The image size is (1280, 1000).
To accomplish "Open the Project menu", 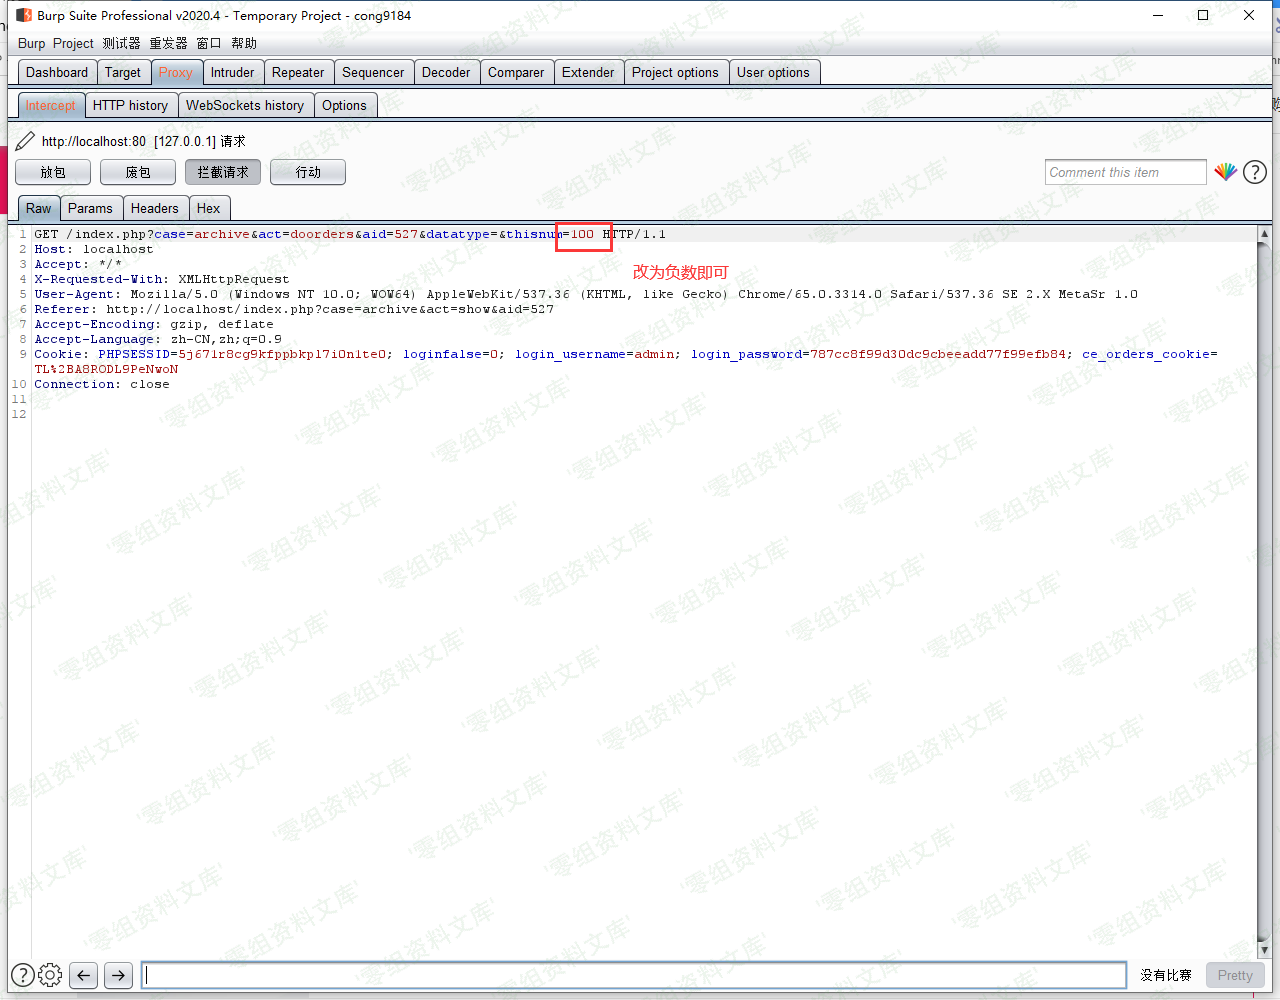I will click(x=73, y=43).
